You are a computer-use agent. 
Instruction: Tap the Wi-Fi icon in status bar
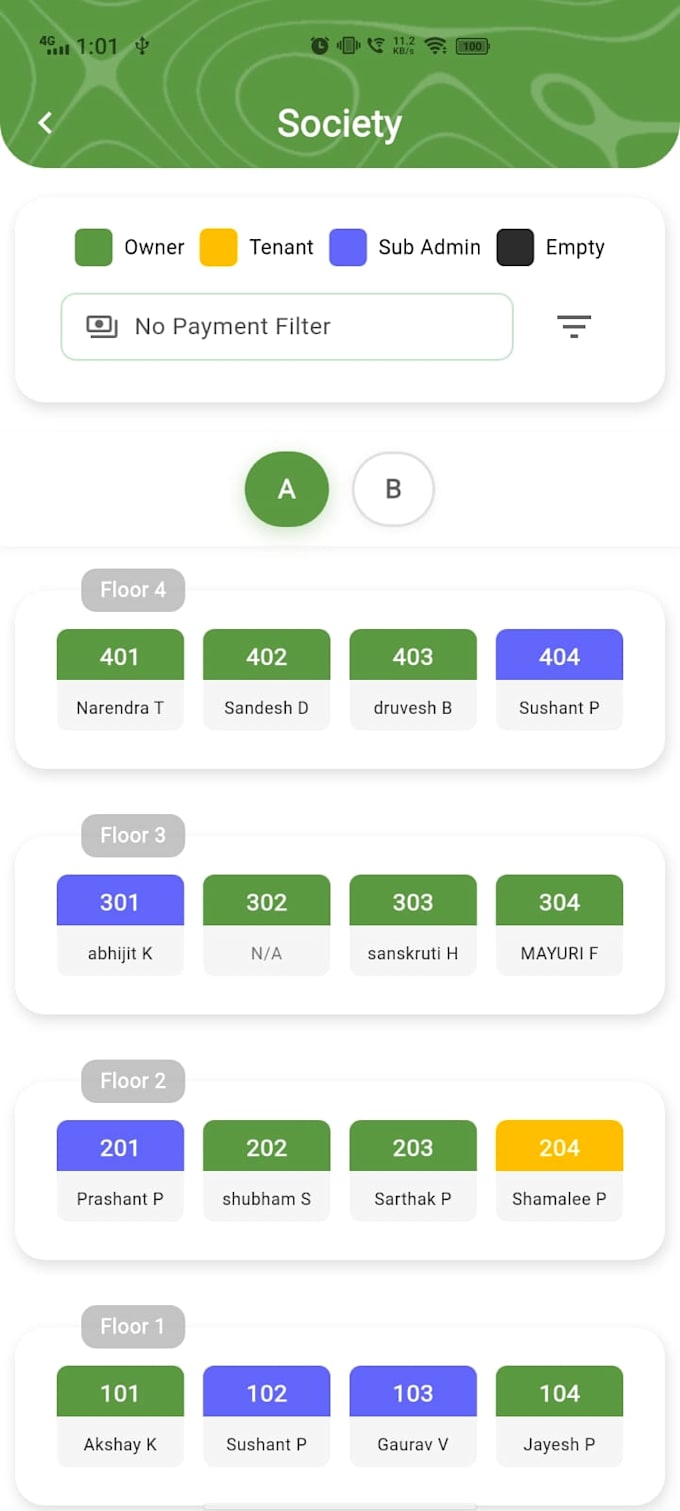(x=435, y=45)
